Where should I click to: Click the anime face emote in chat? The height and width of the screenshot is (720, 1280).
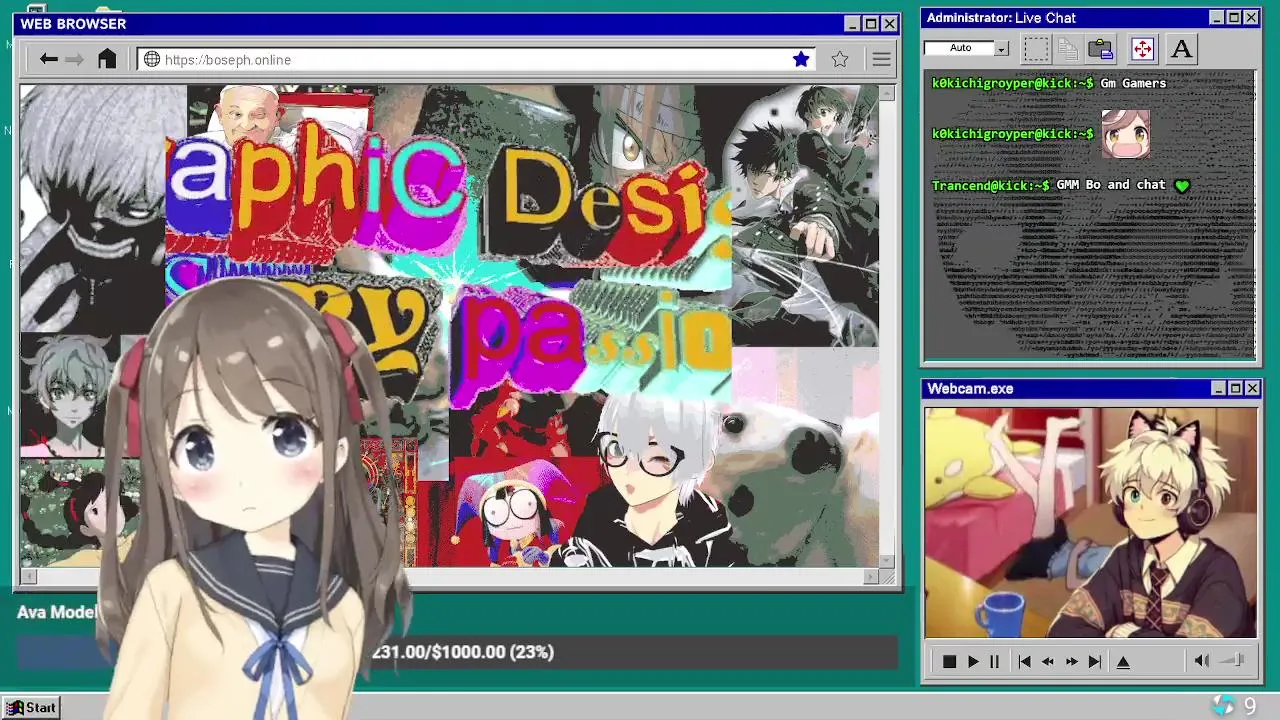tap(1125, 134)
